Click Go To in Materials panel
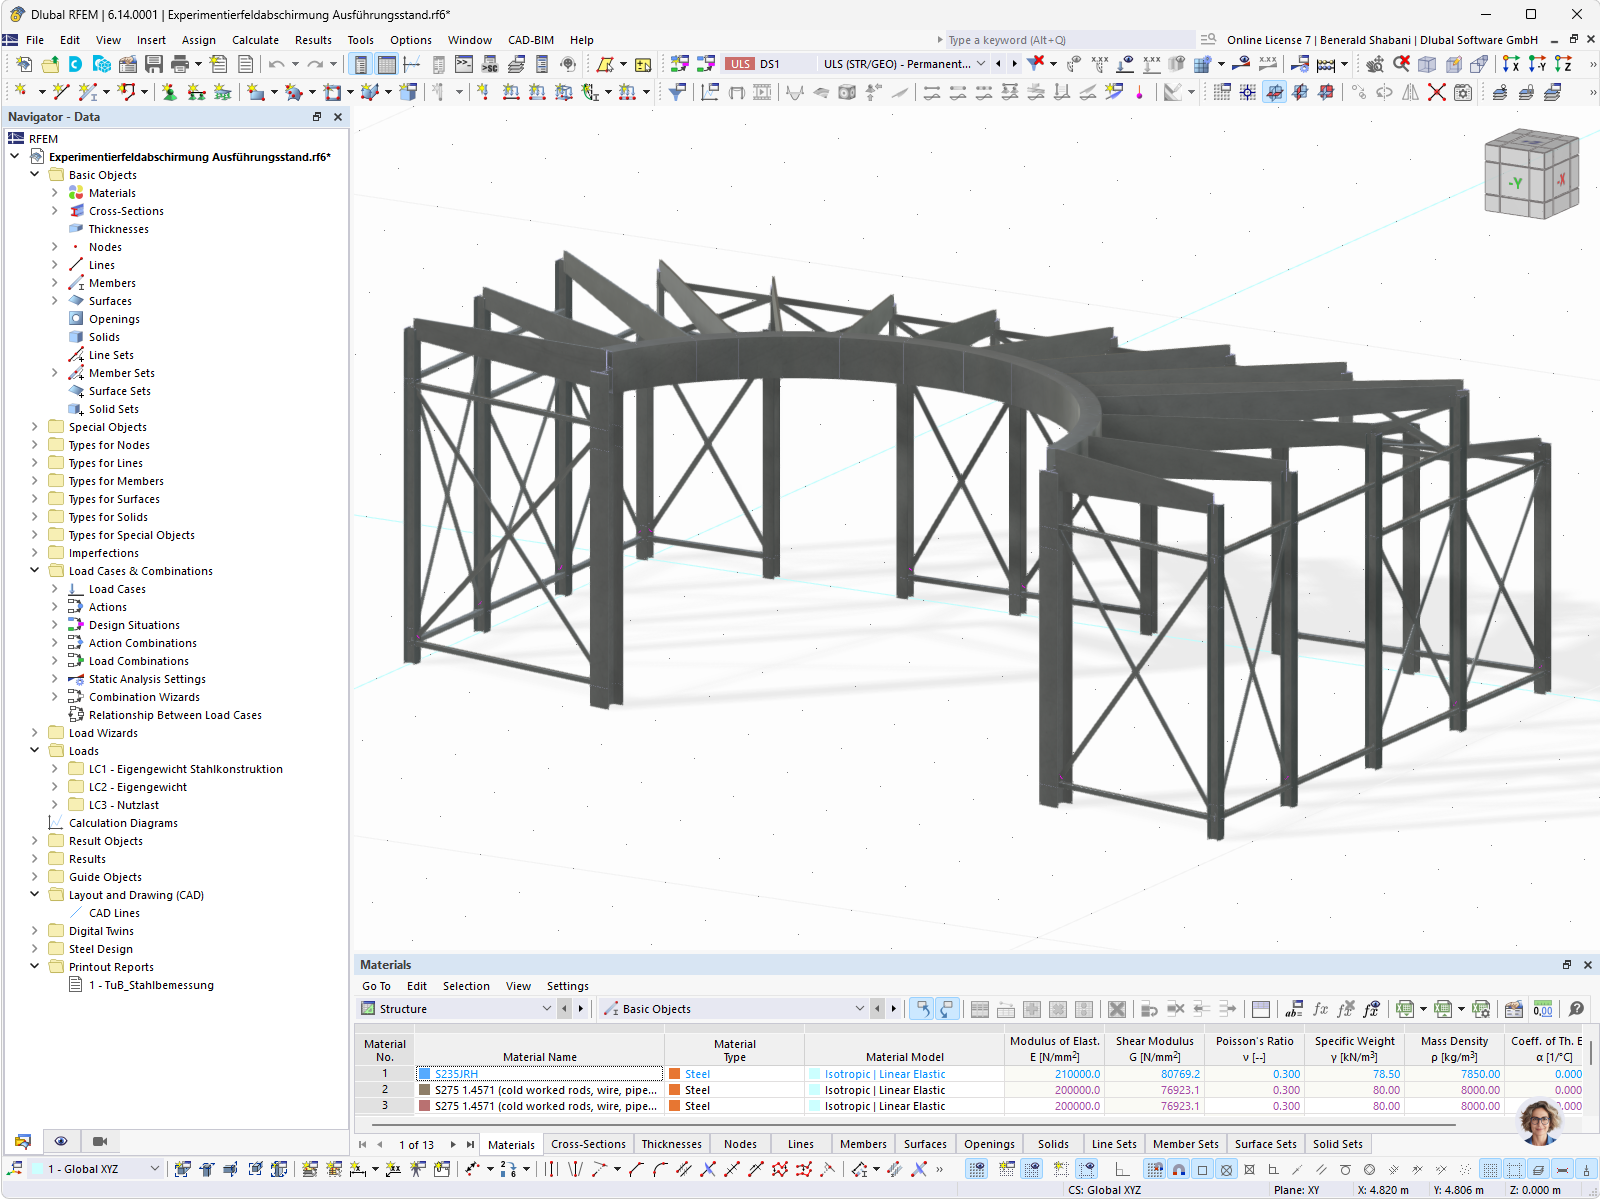1600x1200 pixels. coord(376,986)
